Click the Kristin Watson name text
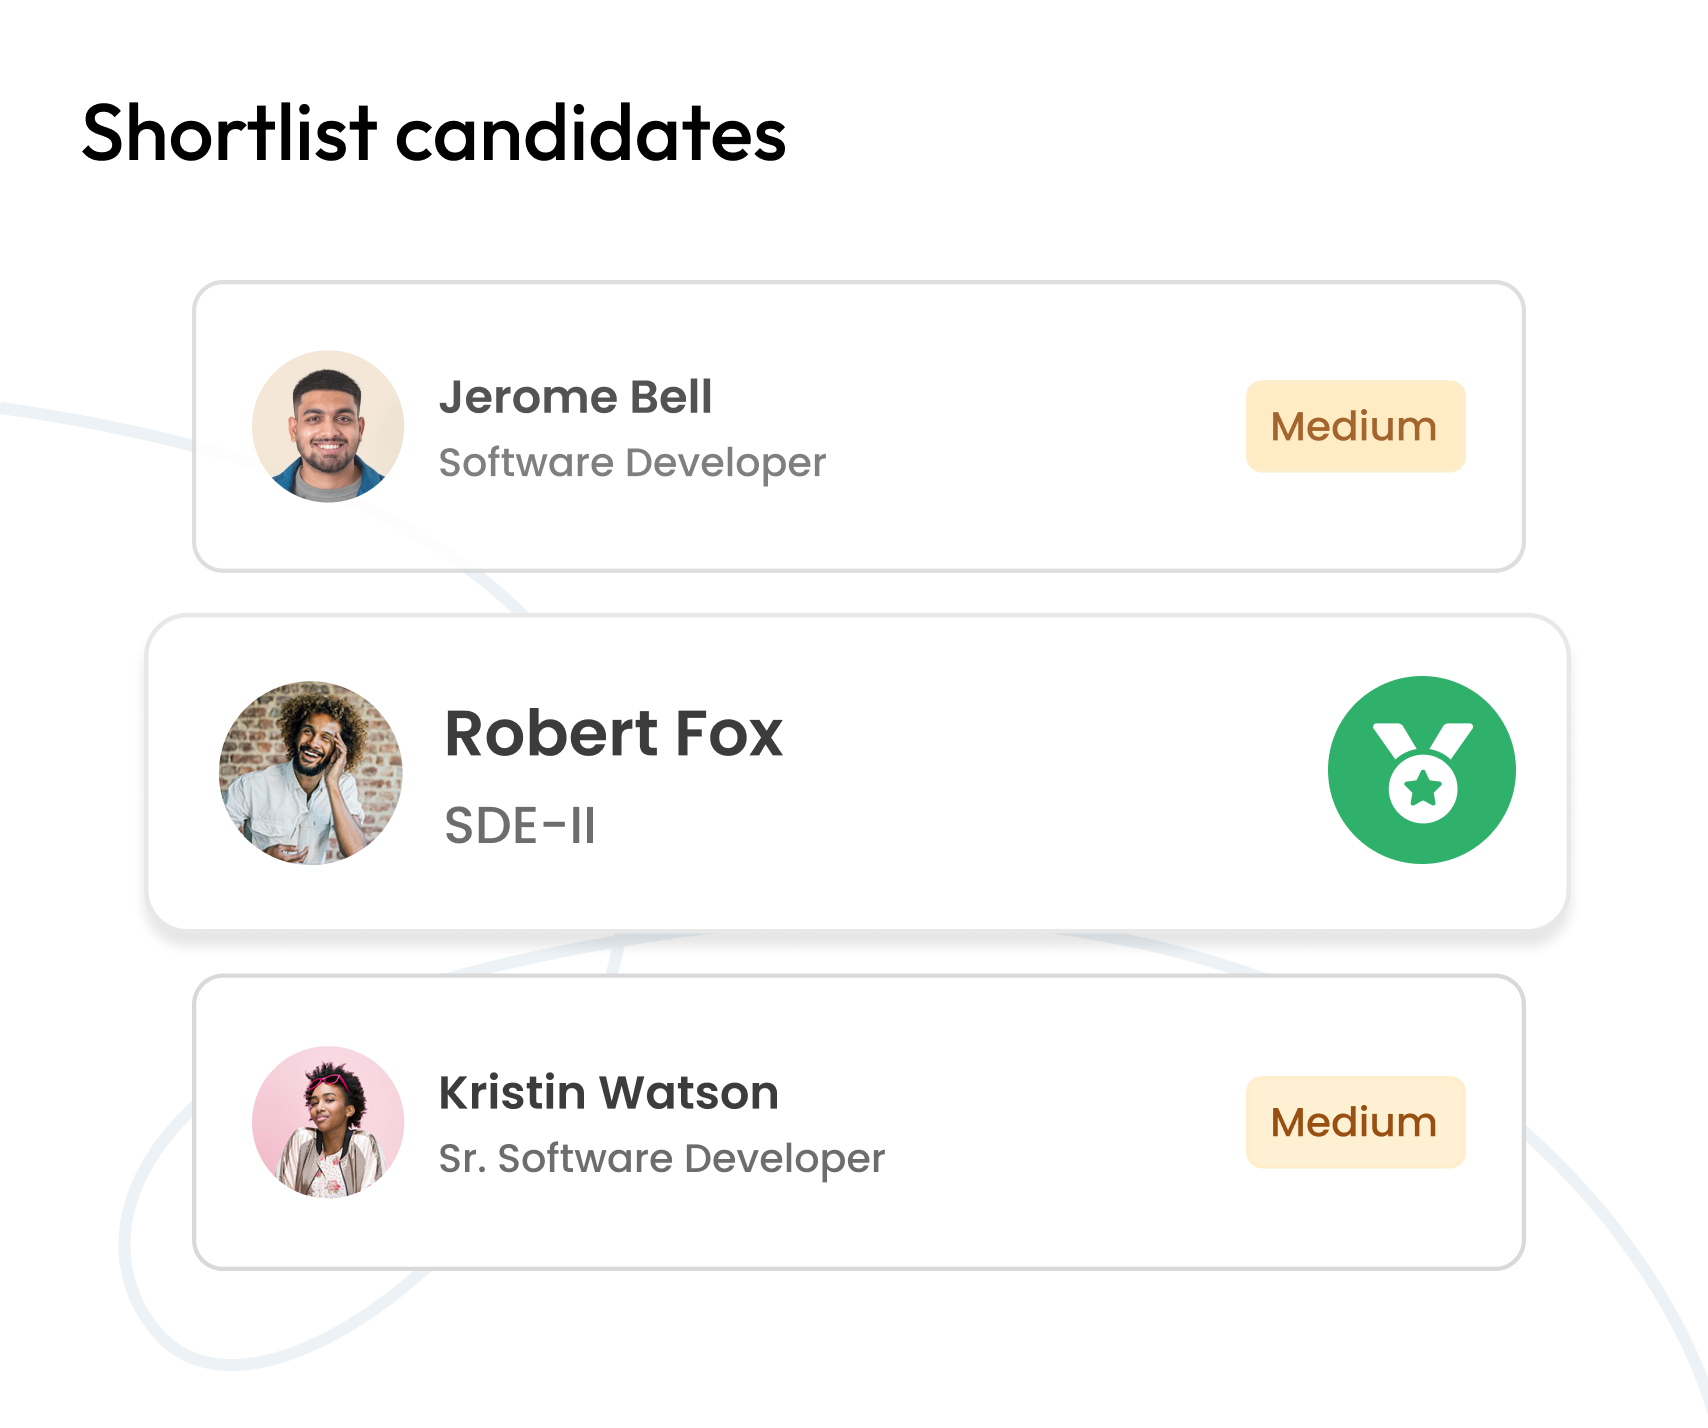The width and height of the screenshot is (1708, 1428). coord(608,1092)
